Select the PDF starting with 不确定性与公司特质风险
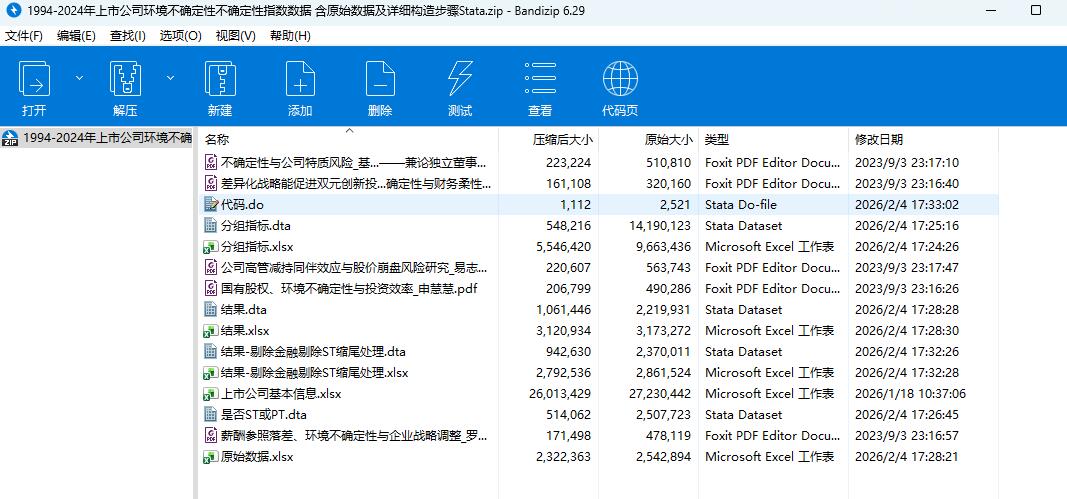Viewport: 1067px width, 499px height. coord(355,162)
